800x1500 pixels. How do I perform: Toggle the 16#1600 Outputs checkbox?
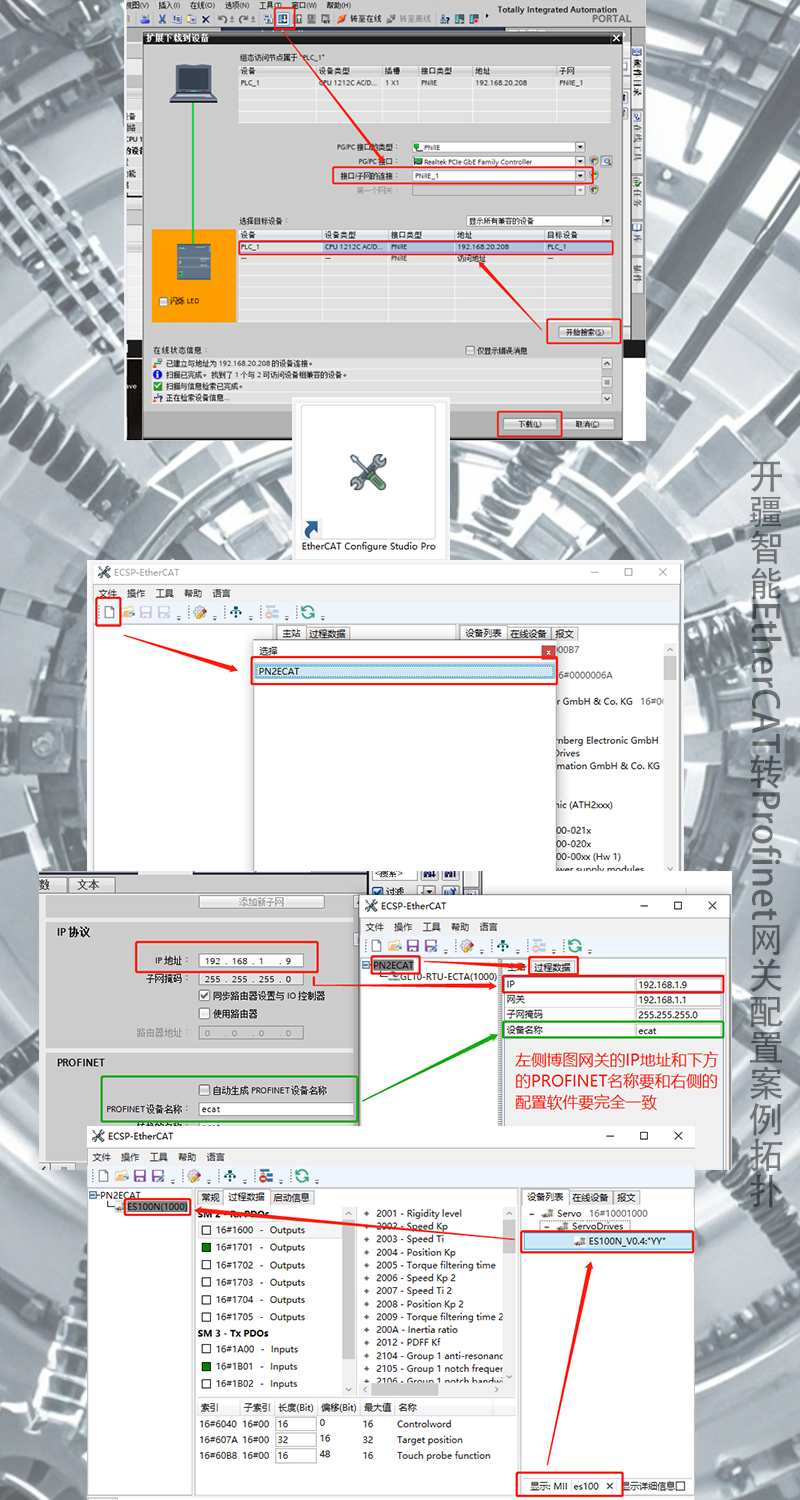[206, 1230]
